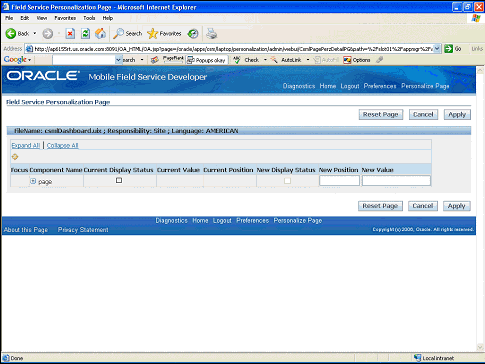Click the New Position input field
Screen dimensions: 485x364
pos(339,181)
